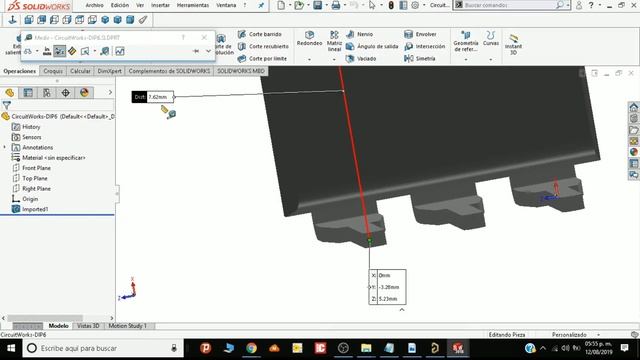The height and width of the screenshot is (360, 640).
Task: Select the Normal To view anchor icon
Action: (12, 20)
